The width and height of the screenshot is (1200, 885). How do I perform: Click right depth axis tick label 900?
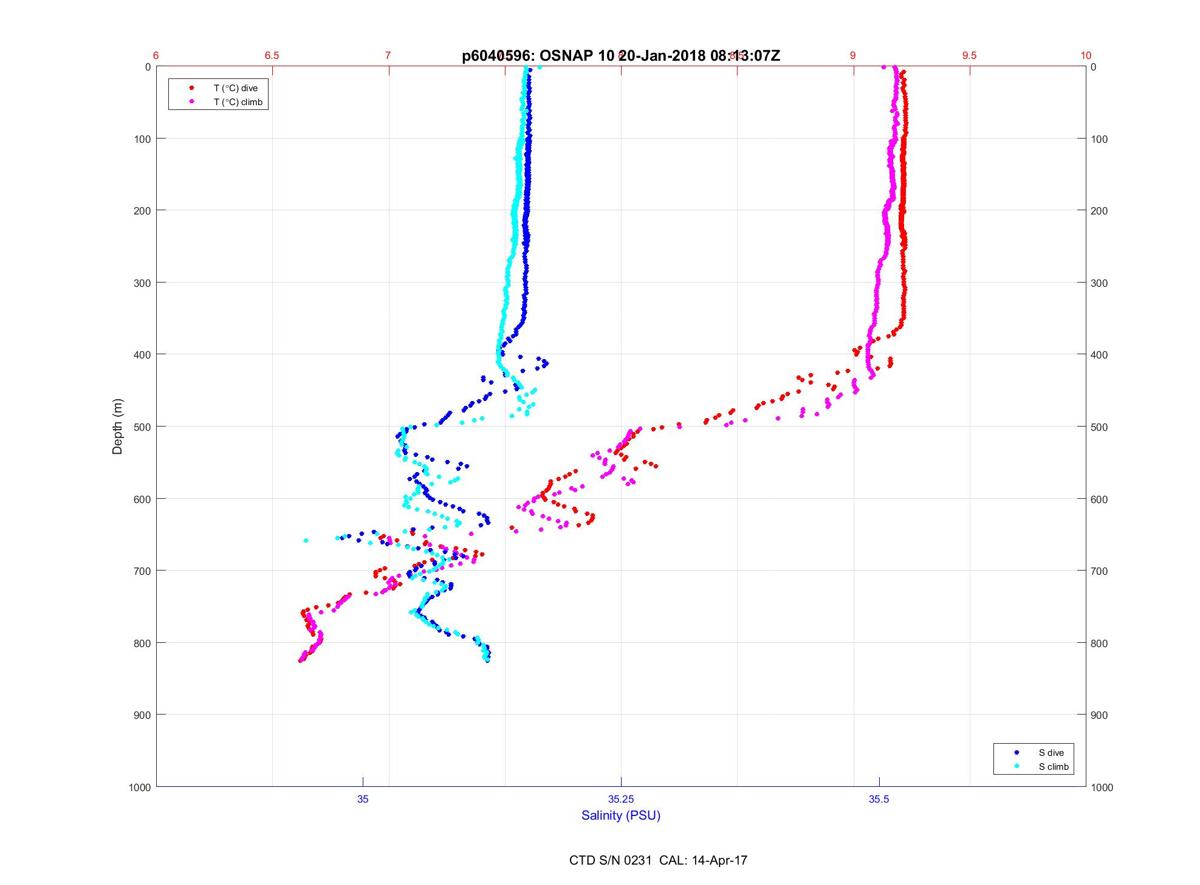(1100, 715)
